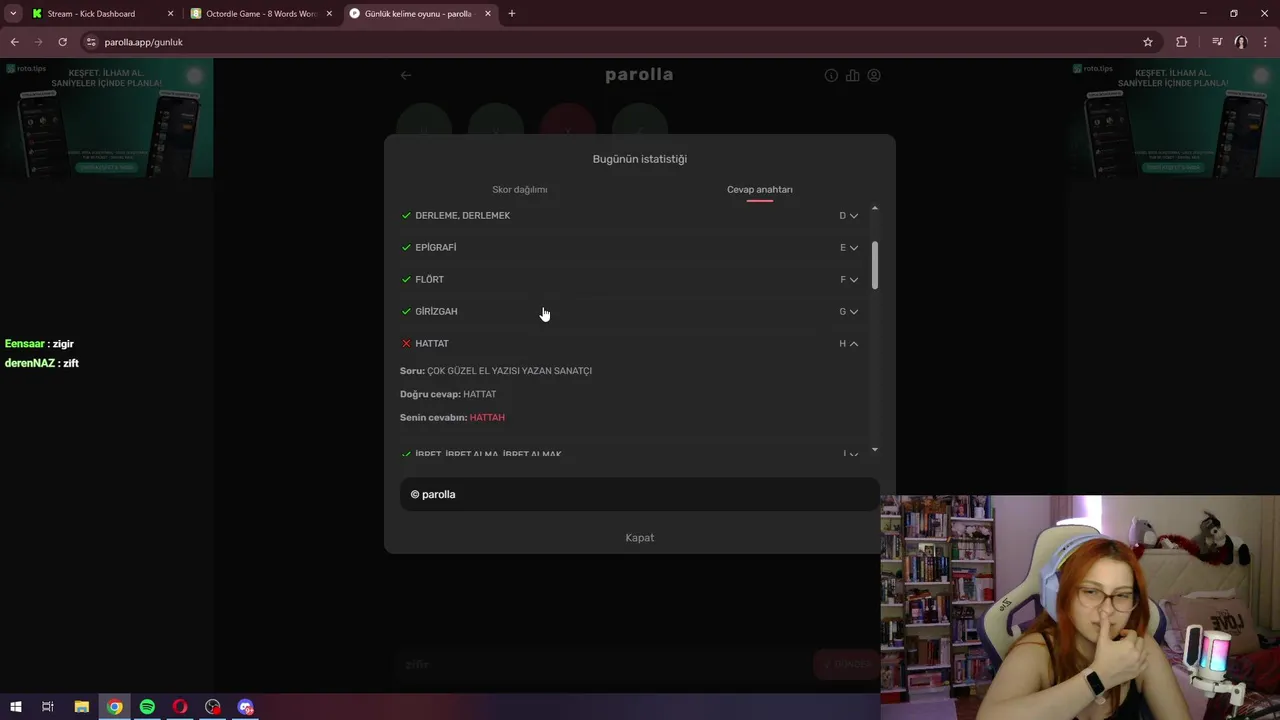
Task: Open the Chrome extensions menu
Action: (1182, 42)
